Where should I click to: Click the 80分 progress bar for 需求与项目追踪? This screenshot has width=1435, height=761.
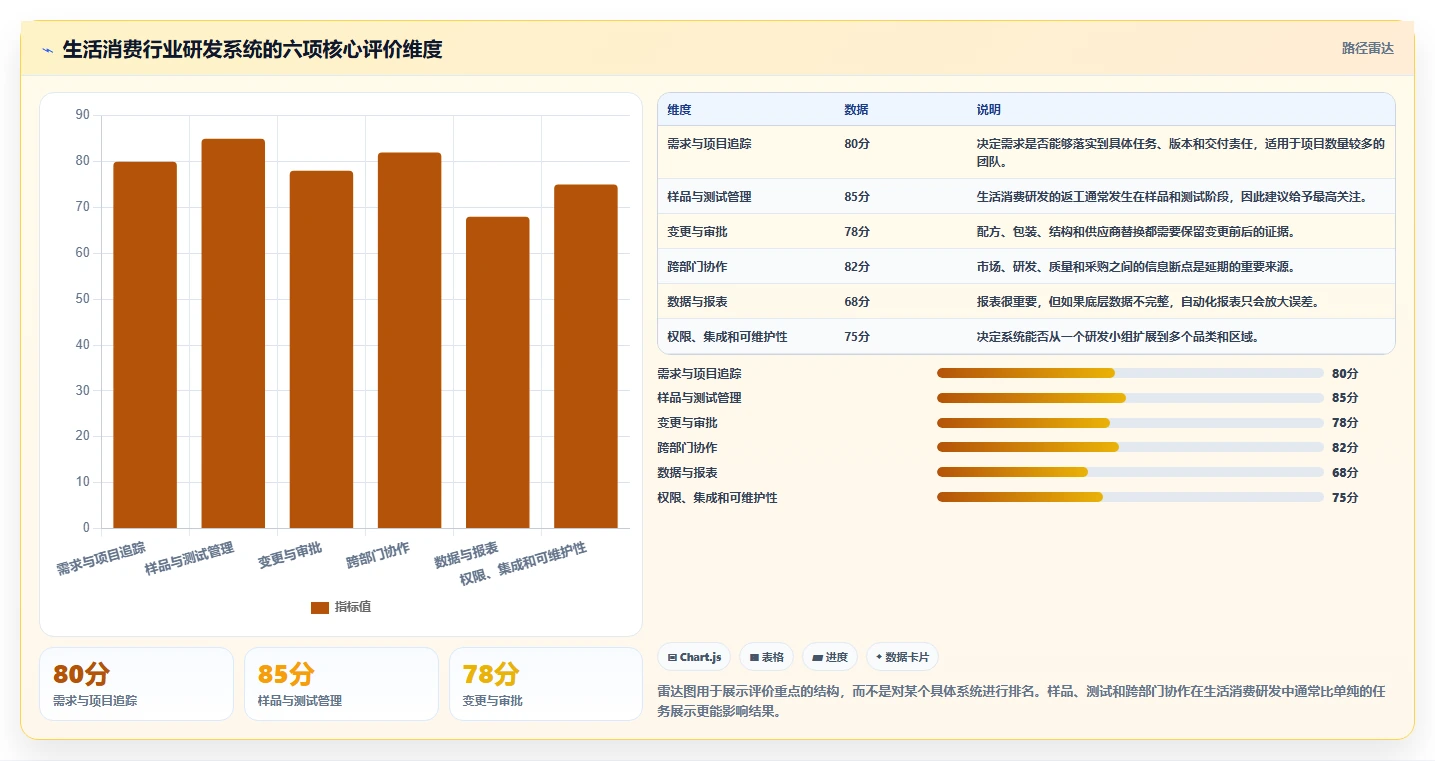tap(1130, 373)
